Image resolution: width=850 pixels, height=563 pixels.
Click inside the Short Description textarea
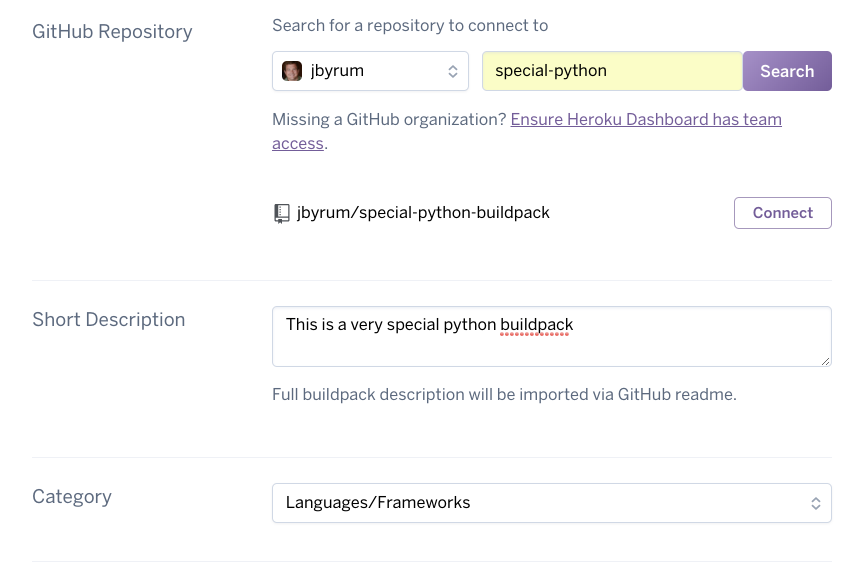551,336
